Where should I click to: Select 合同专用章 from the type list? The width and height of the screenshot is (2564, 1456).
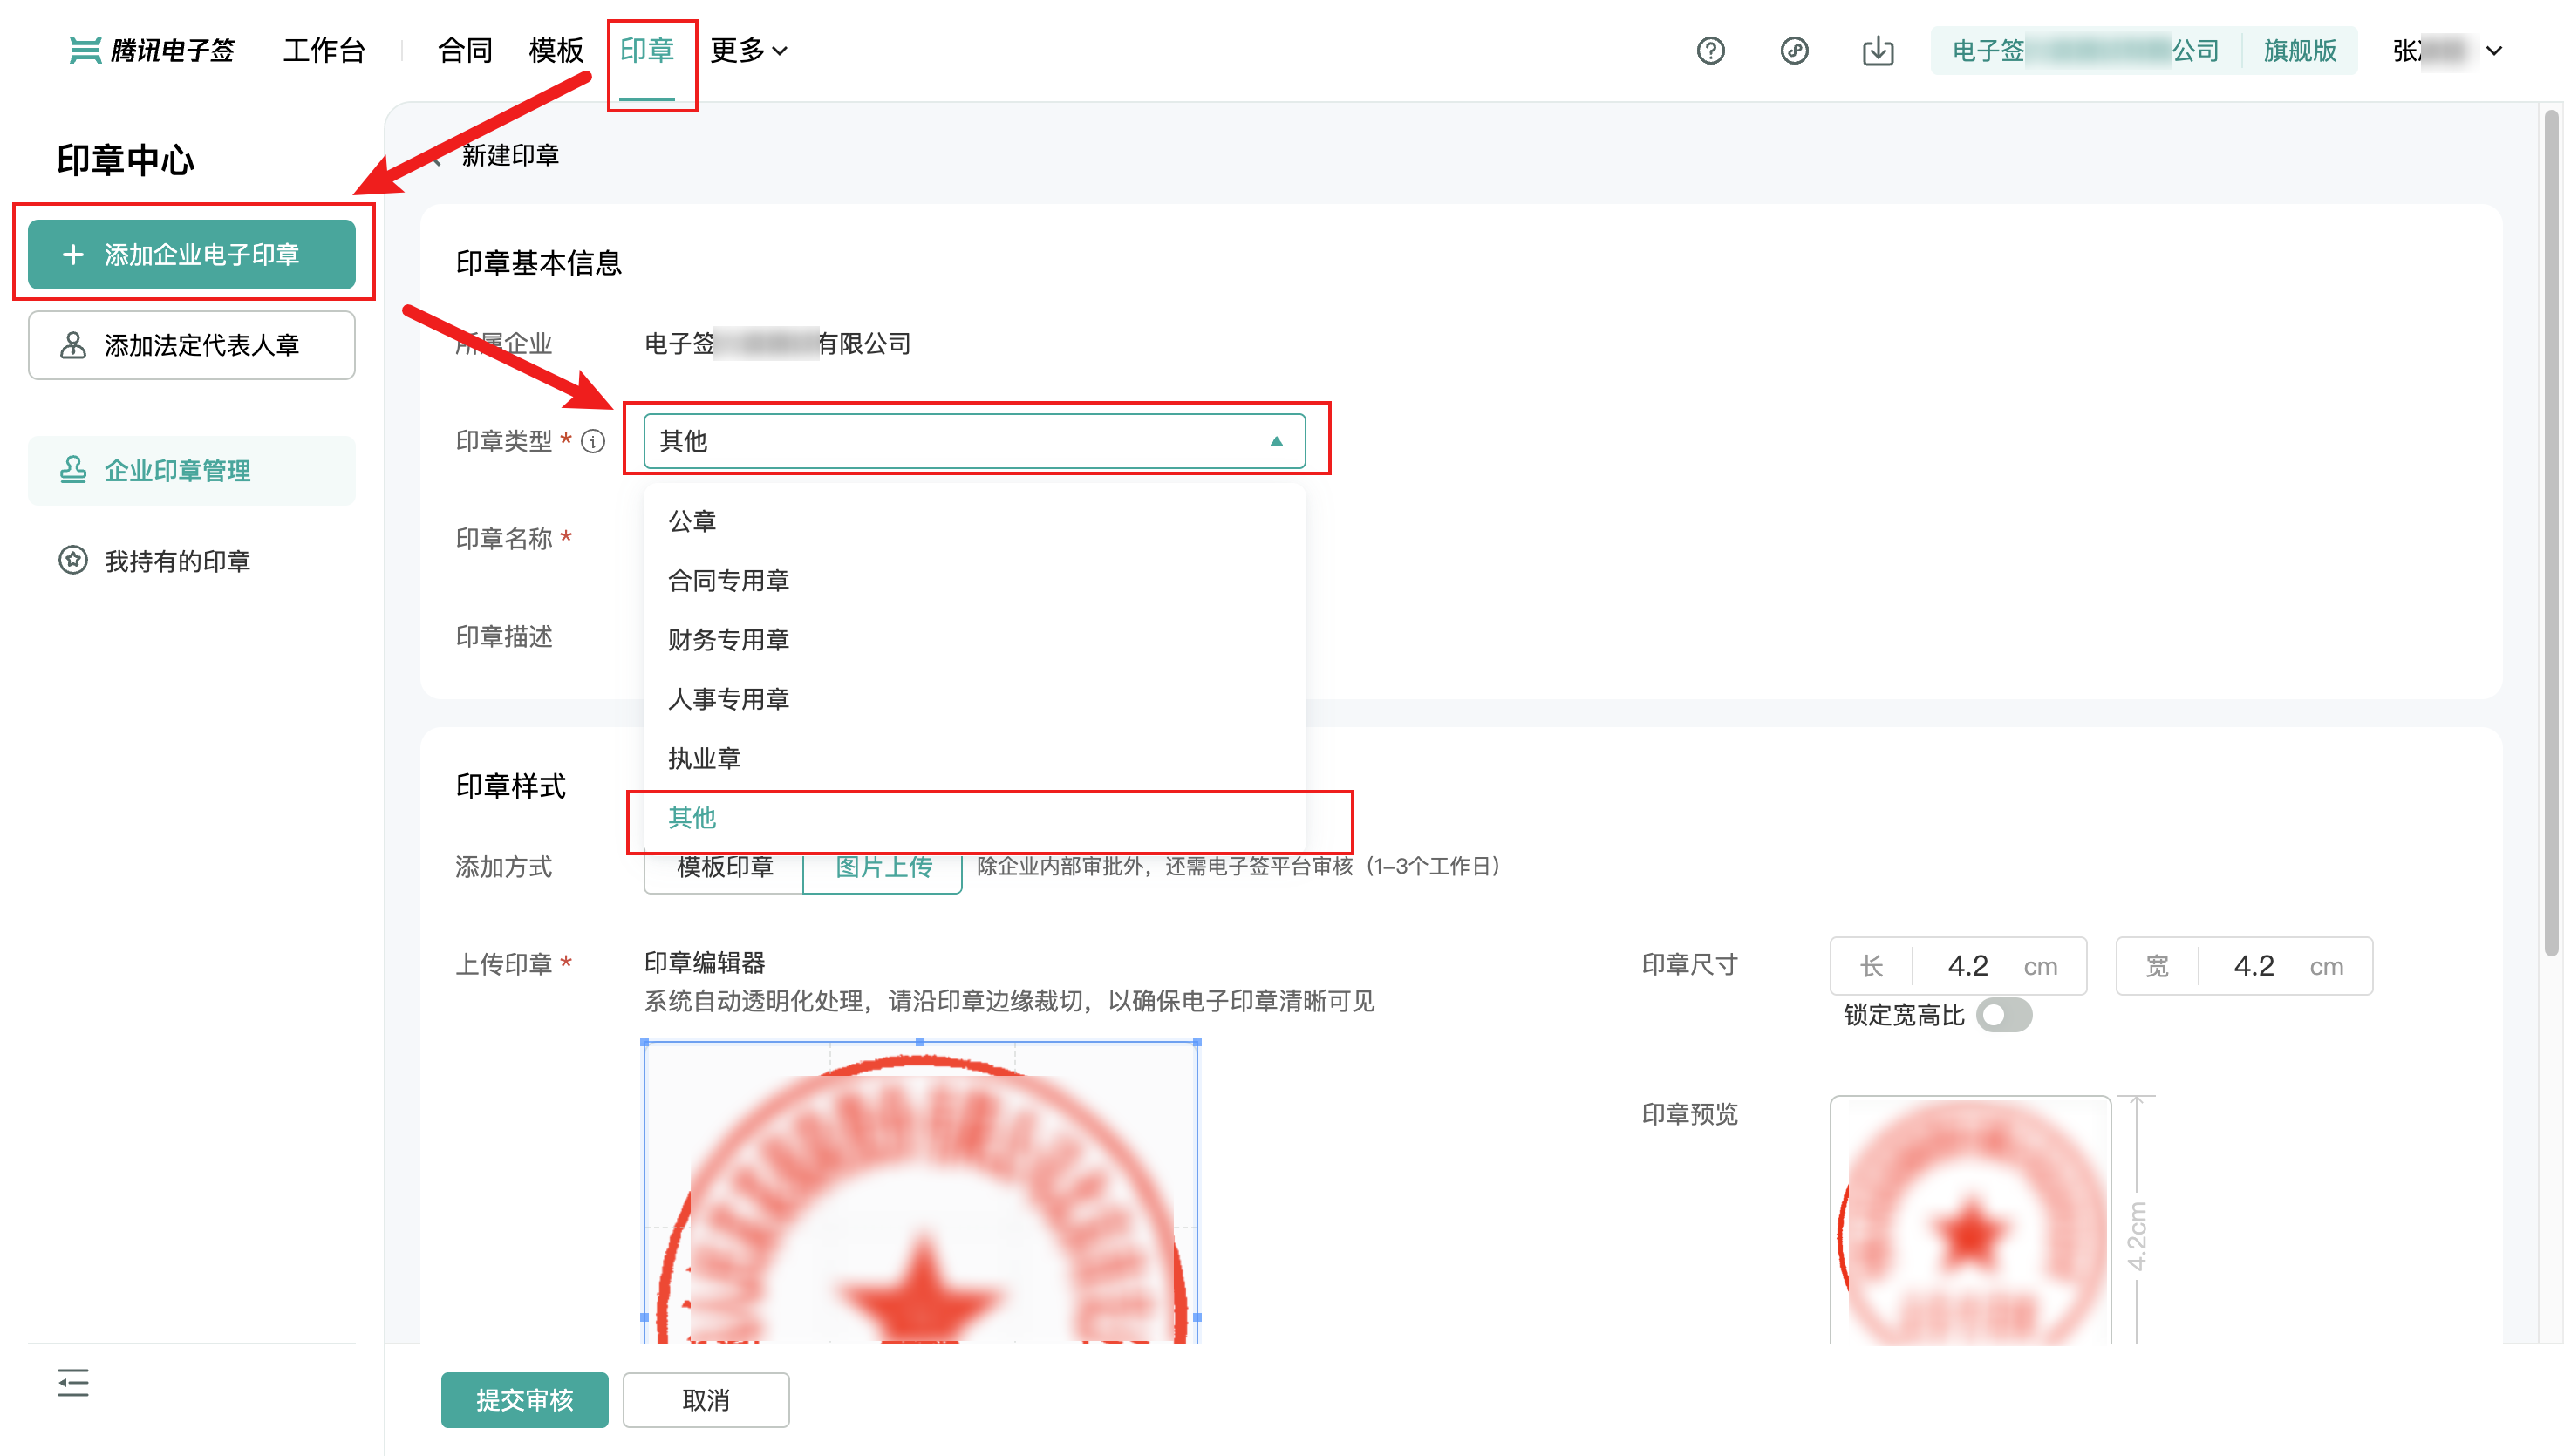tap(974, 580)
